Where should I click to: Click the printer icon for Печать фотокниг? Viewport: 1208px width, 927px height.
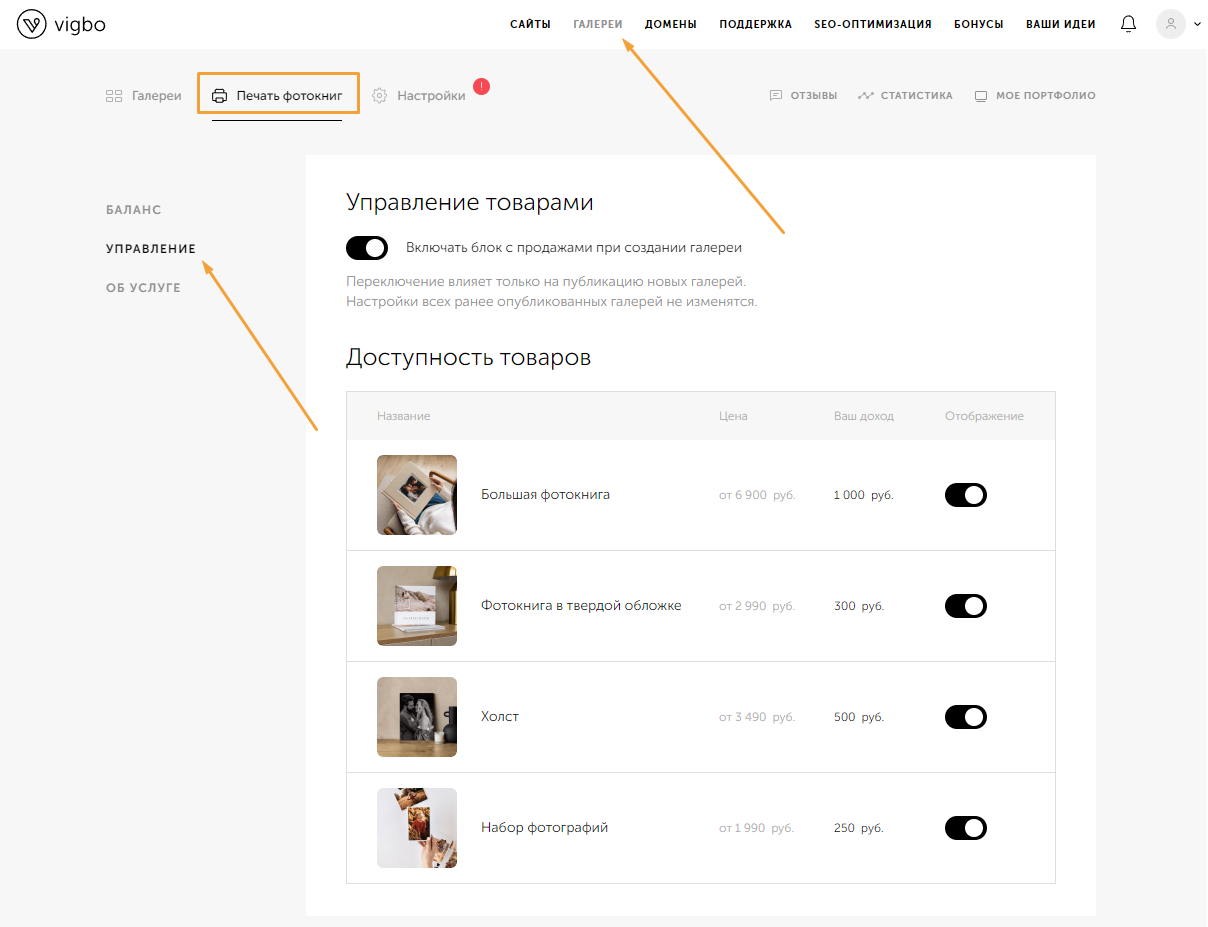click(219, 96)
